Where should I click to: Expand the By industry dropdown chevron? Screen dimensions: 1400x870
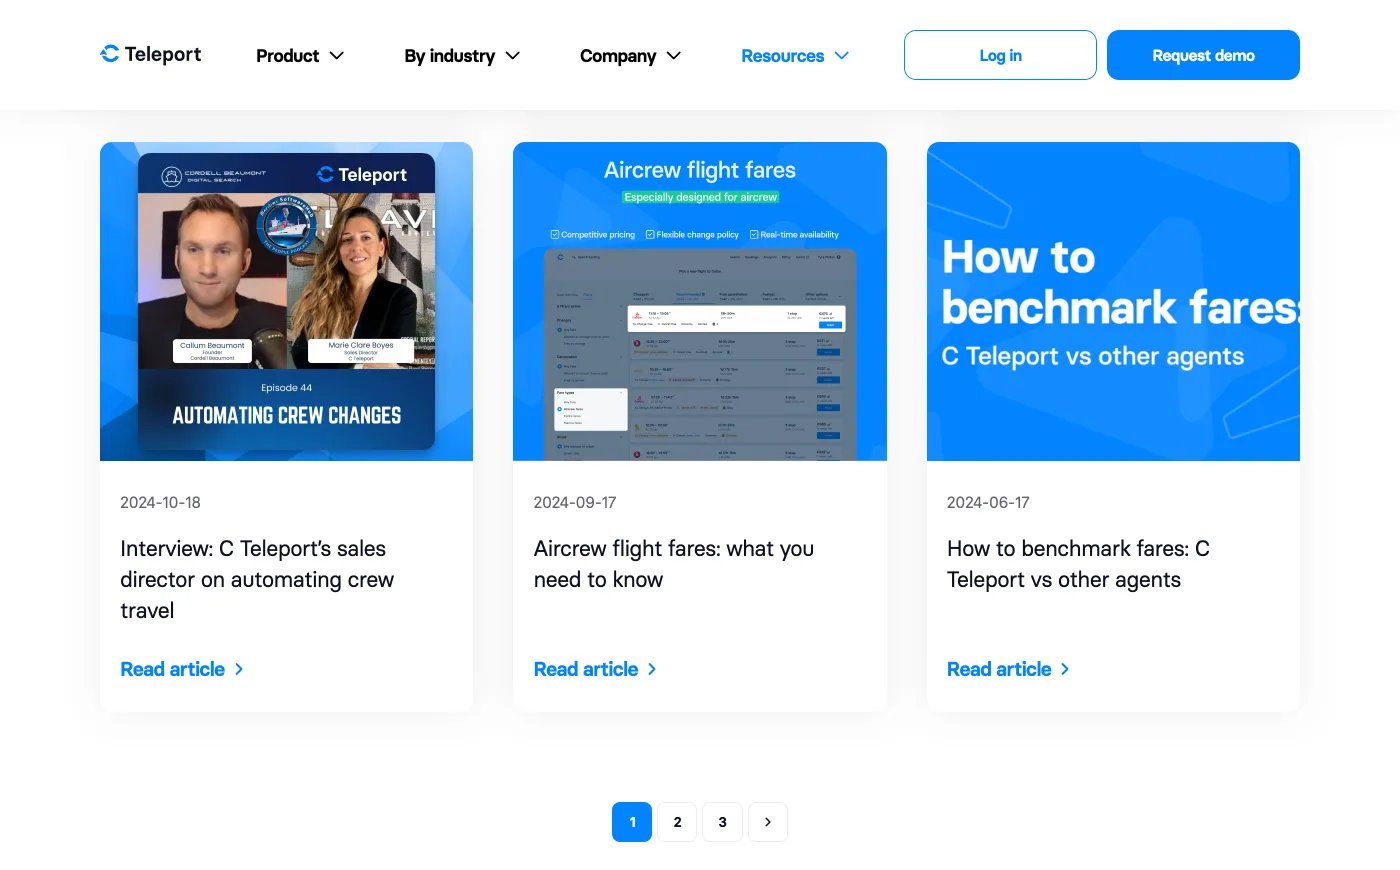click(513, 56)
